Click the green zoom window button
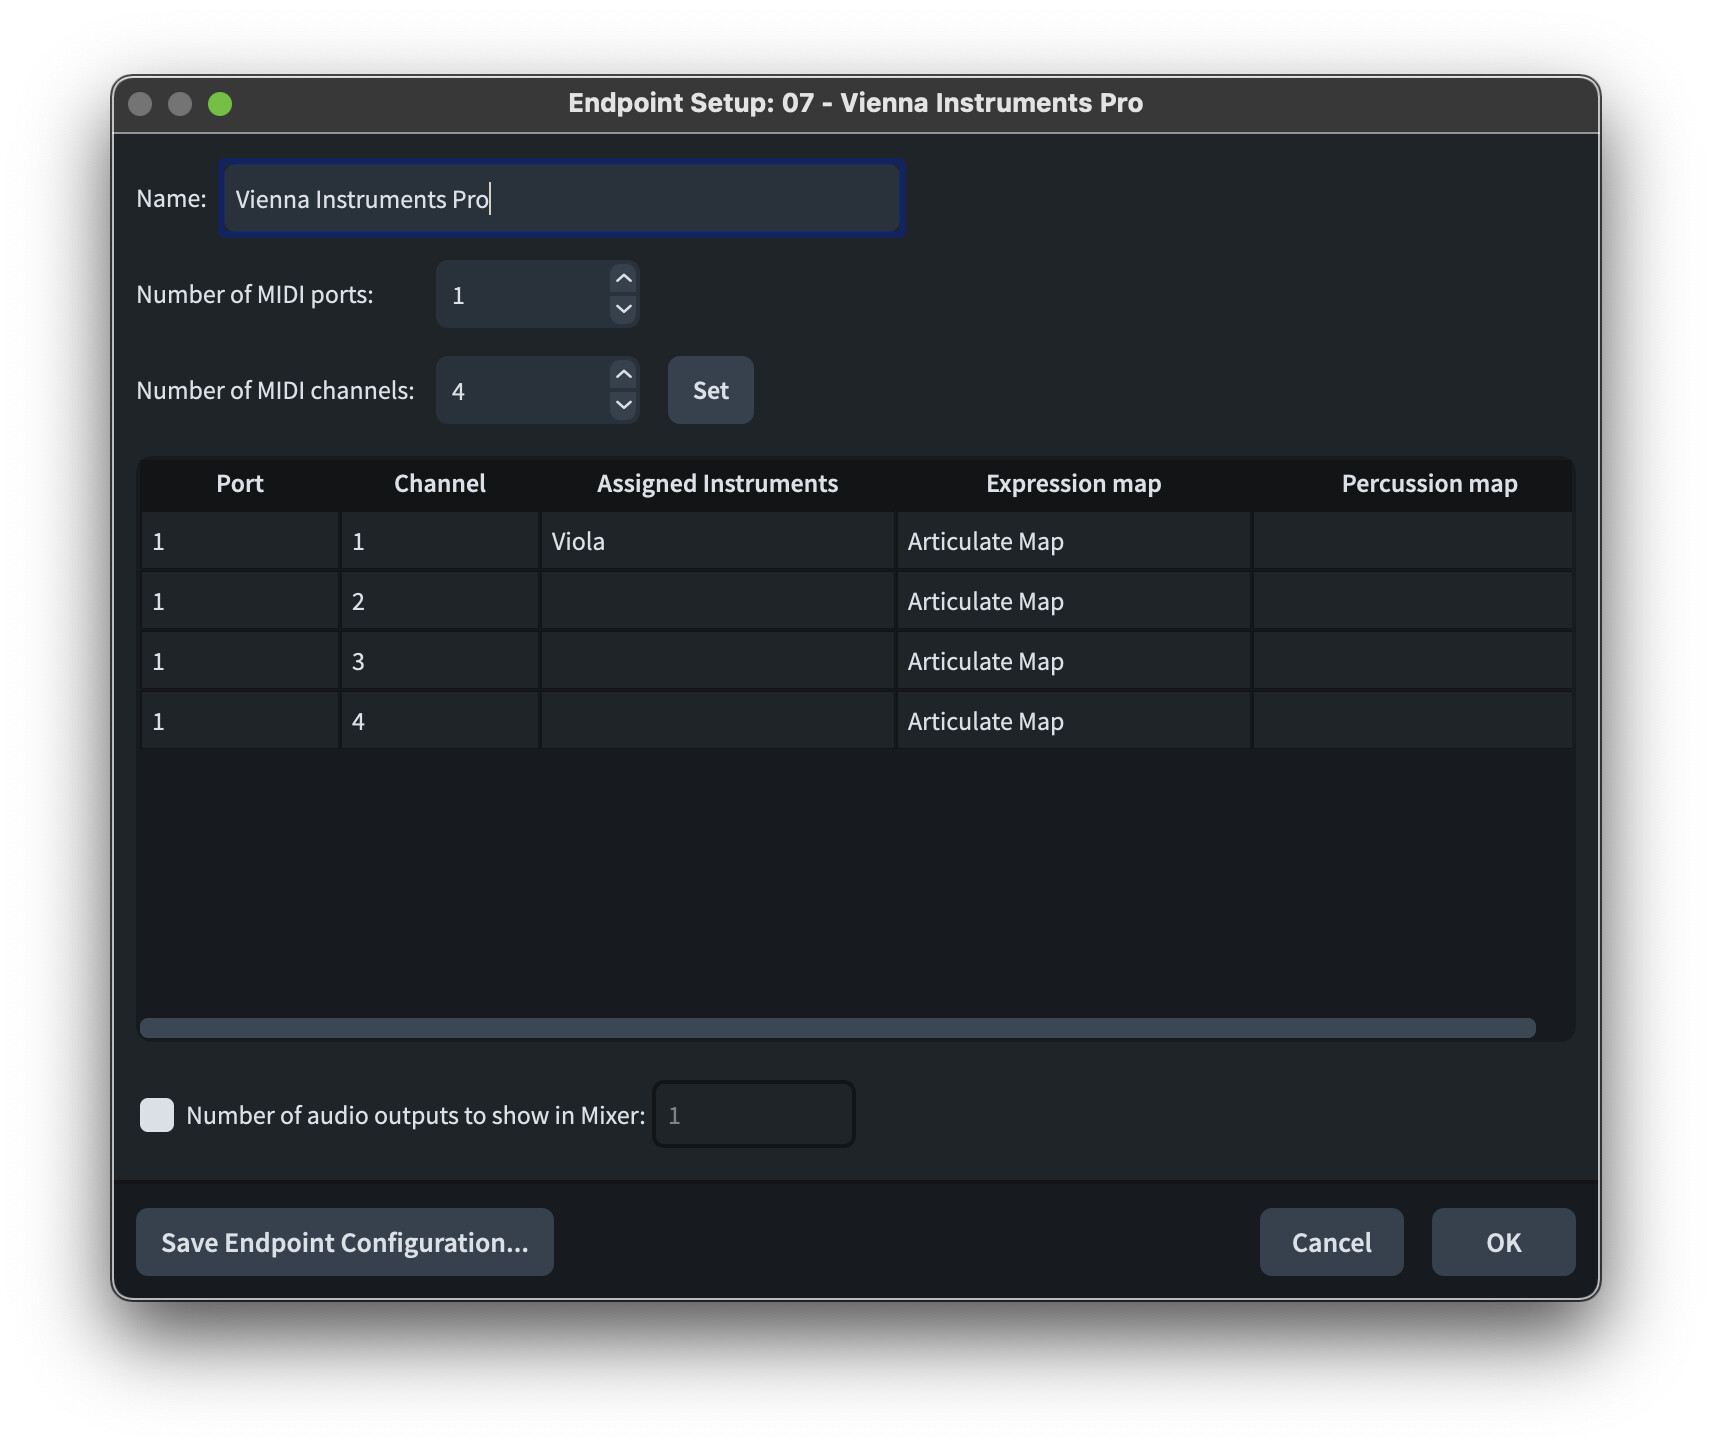Screen dimensions: 1712x1448 220,104
